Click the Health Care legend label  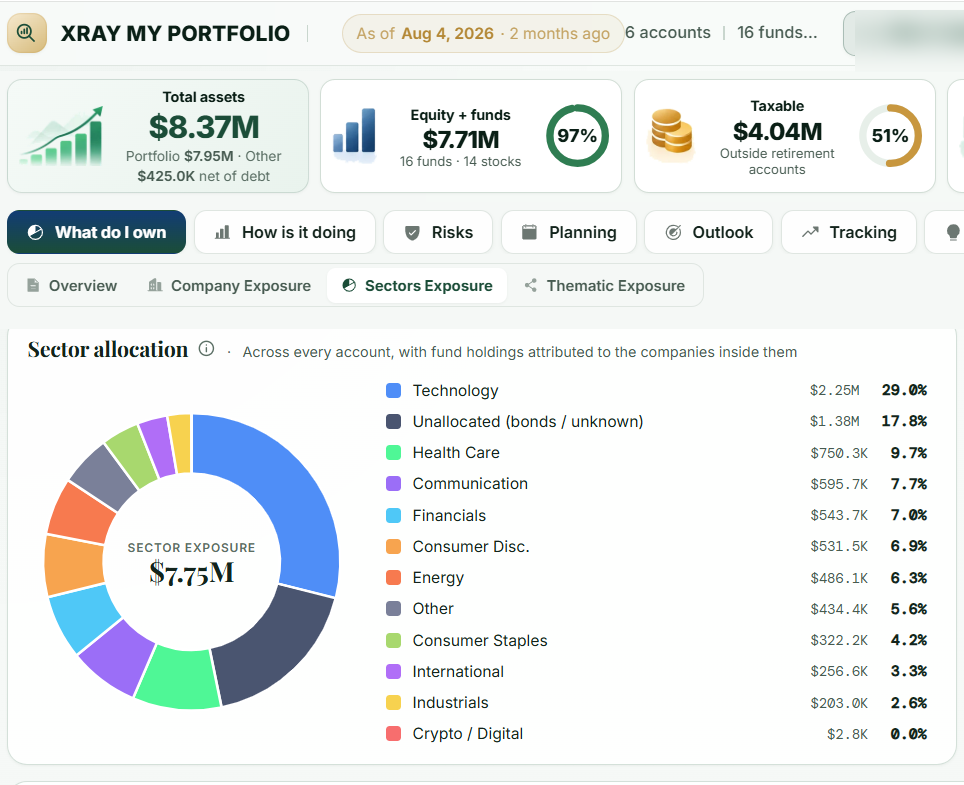coord(456,452)
